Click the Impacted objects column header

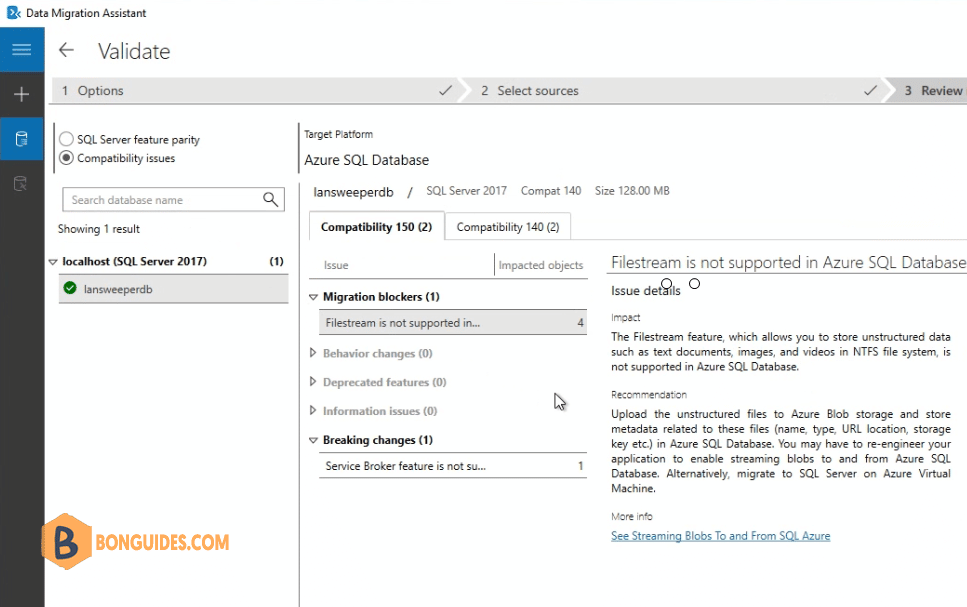[x=541, y=265]
